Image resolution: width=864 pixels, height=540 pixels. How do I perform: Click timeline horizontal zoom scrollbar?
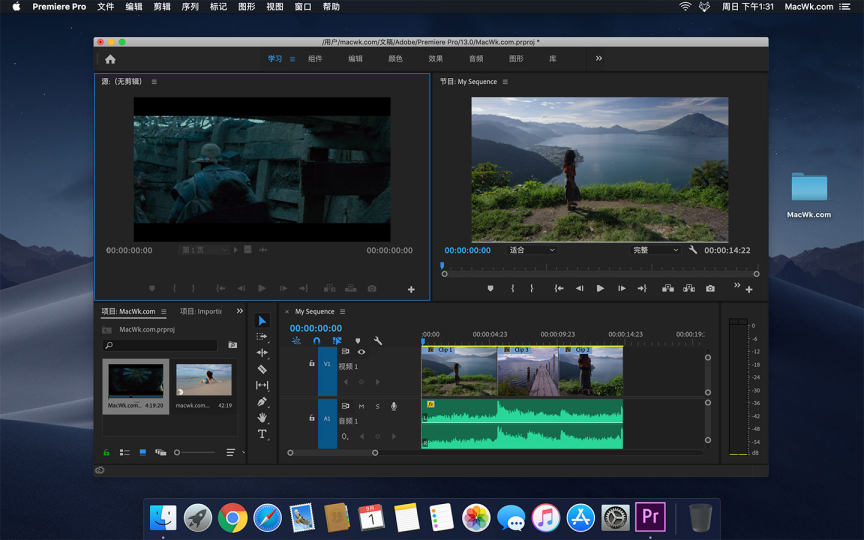click(x=332, y=453)
